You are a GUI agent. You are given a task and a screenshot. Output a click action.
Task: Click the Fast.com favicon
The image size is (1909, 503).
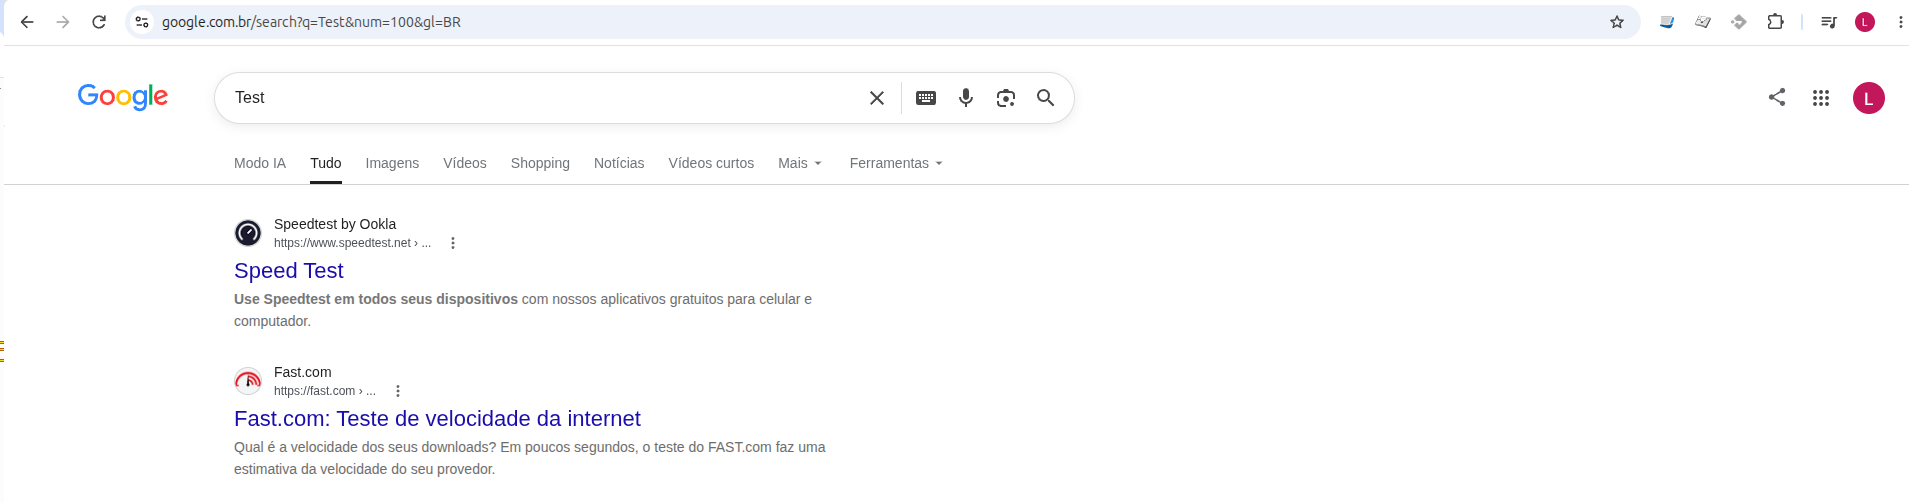pos(248,381)
